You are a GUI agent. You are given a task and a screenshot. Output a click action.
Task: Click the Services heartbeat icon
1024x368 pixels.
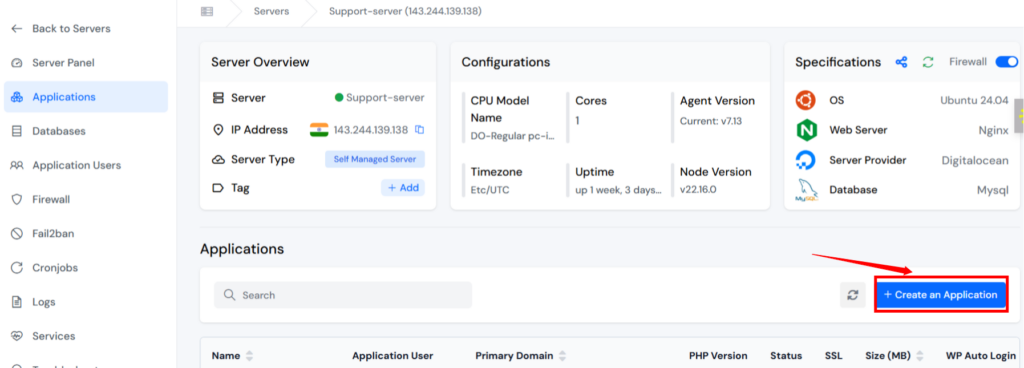17,336
